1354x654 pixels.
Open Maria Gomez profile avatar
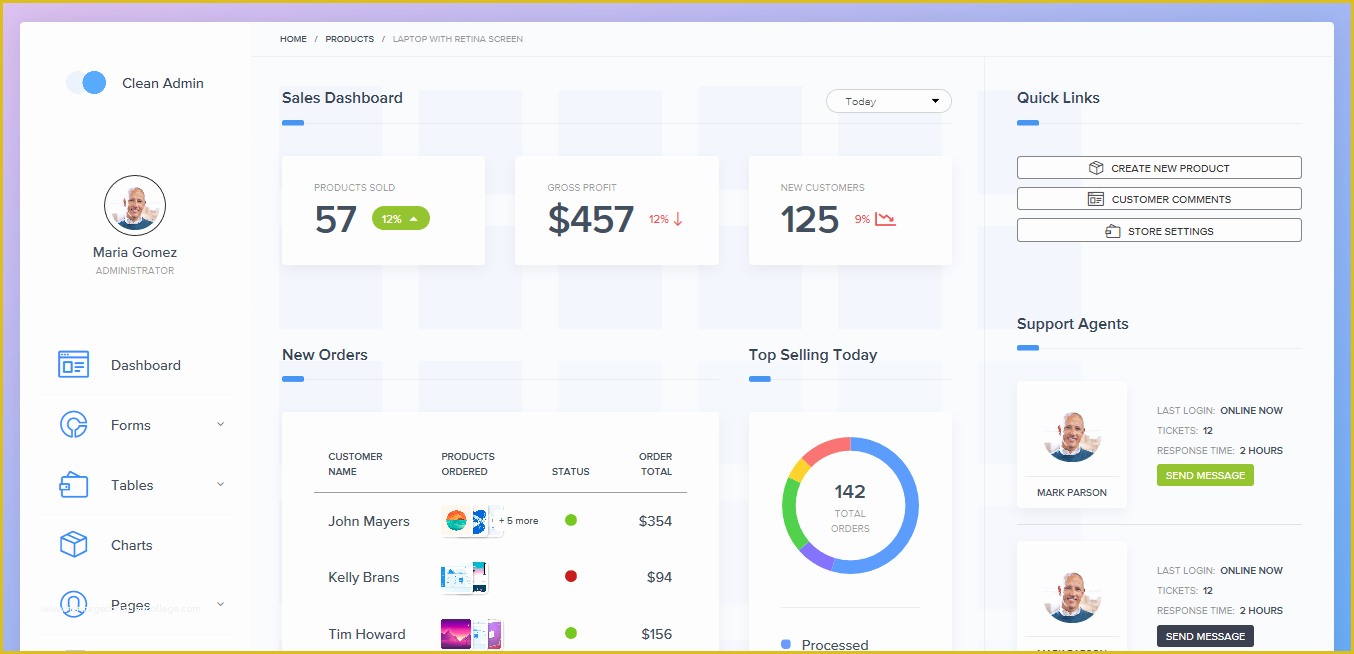(x=135, y=206)
